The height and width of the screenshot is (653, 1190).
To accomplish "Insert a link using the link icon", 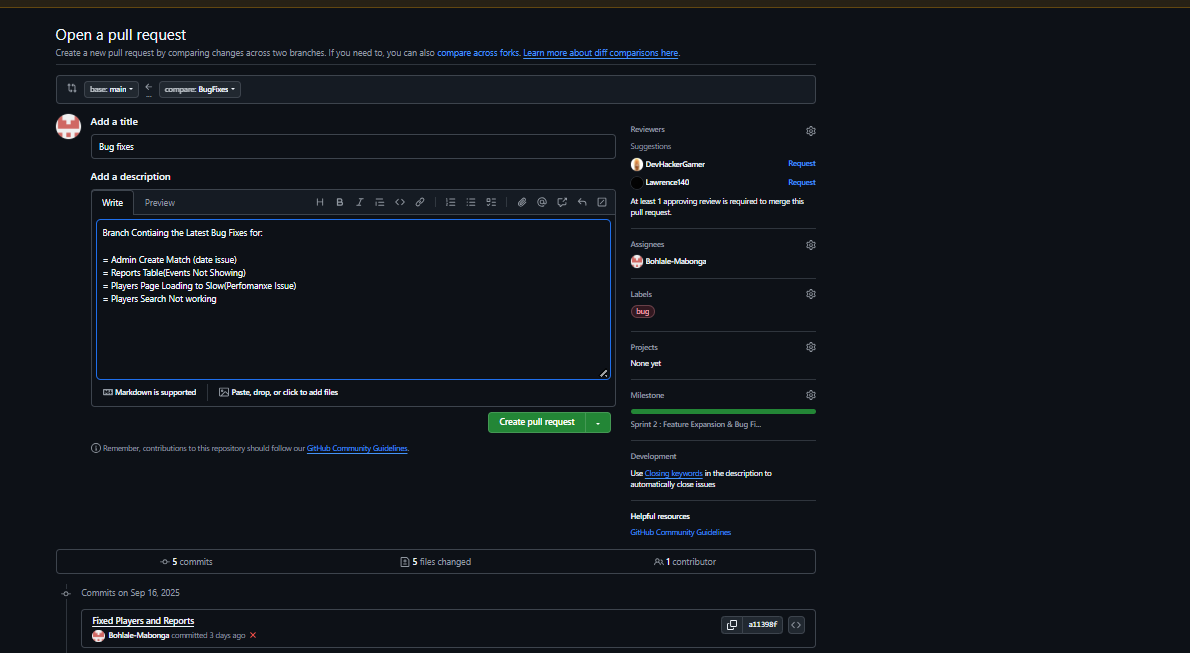I will pos(420,202).
